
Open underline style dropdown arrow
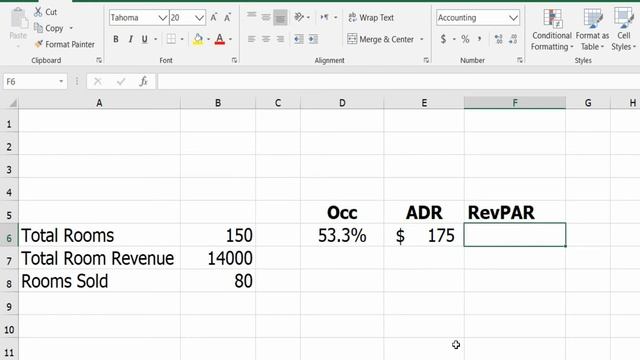[156, 39]
